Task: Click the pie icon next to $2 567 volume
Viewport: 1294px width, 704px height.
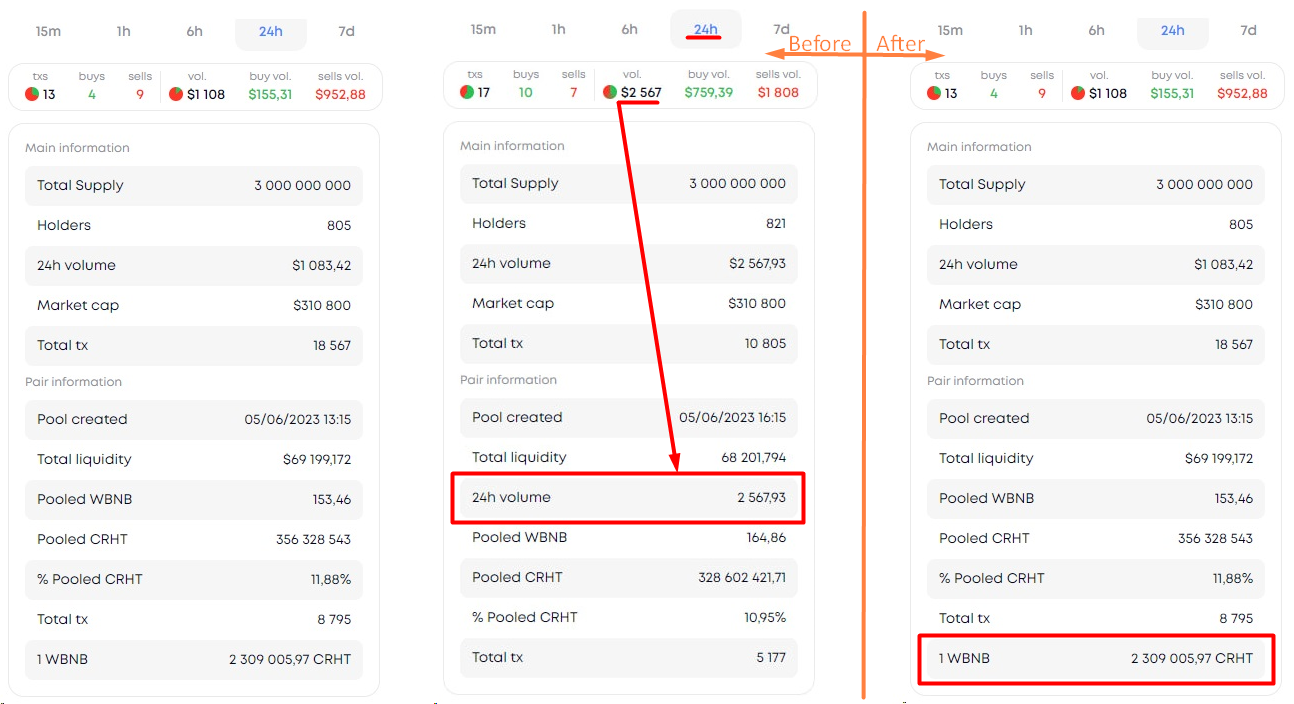Action: pyautogui.click(x=610, y=92)
